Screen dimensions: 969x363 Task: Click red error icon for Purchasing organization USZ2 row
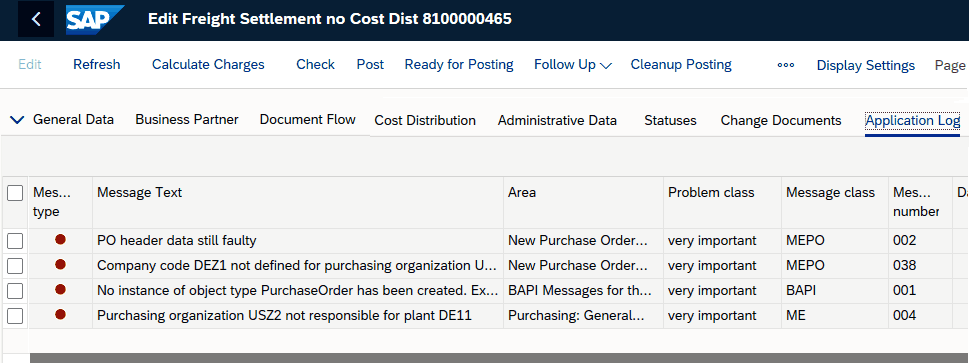pyautogui.click(x=60, y=315)
